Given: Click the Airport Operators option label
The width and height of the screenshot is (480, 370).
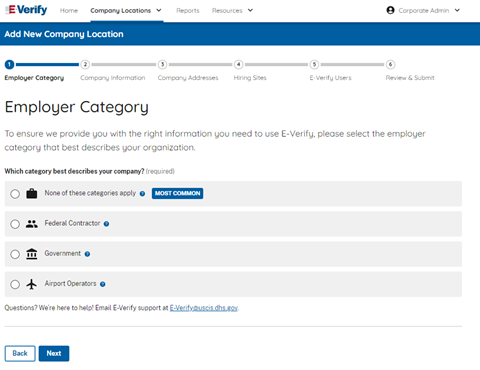Looking at the screenshot, I should click(70, 284).
